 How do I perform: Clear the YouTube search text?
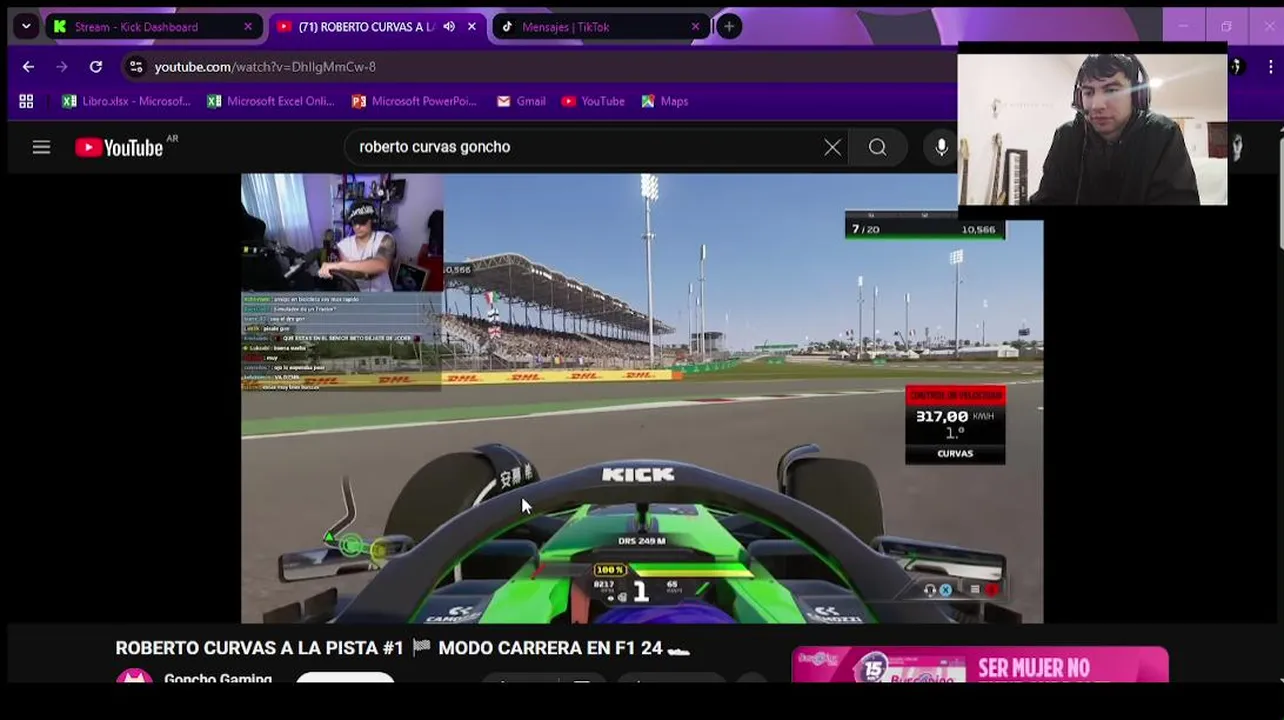point(832,148)
